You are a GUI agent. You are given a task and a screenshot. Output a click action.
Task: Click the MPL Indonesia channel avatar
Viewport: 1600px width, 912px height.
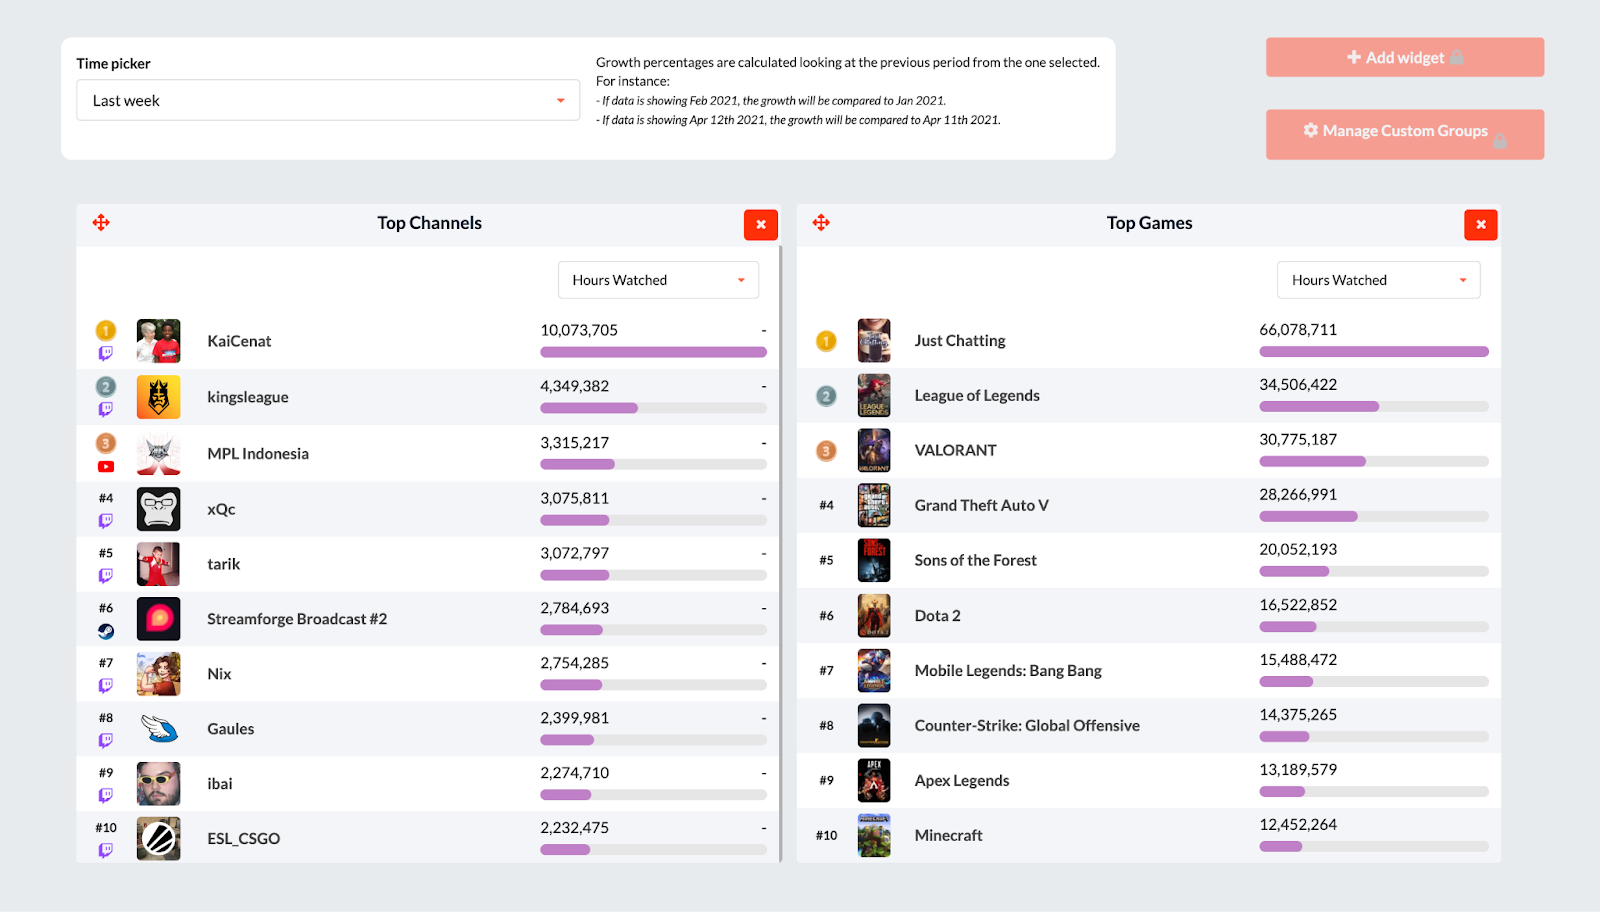tap(158, 454)
